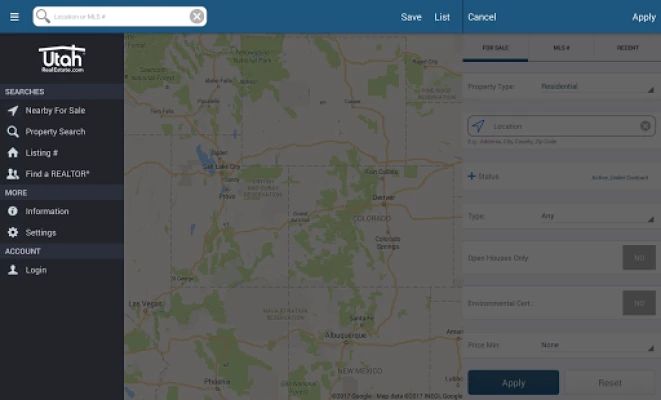Toggle Open Houses Only switch
The width and height of the screenshot is (661, 400).
[639, 258]
